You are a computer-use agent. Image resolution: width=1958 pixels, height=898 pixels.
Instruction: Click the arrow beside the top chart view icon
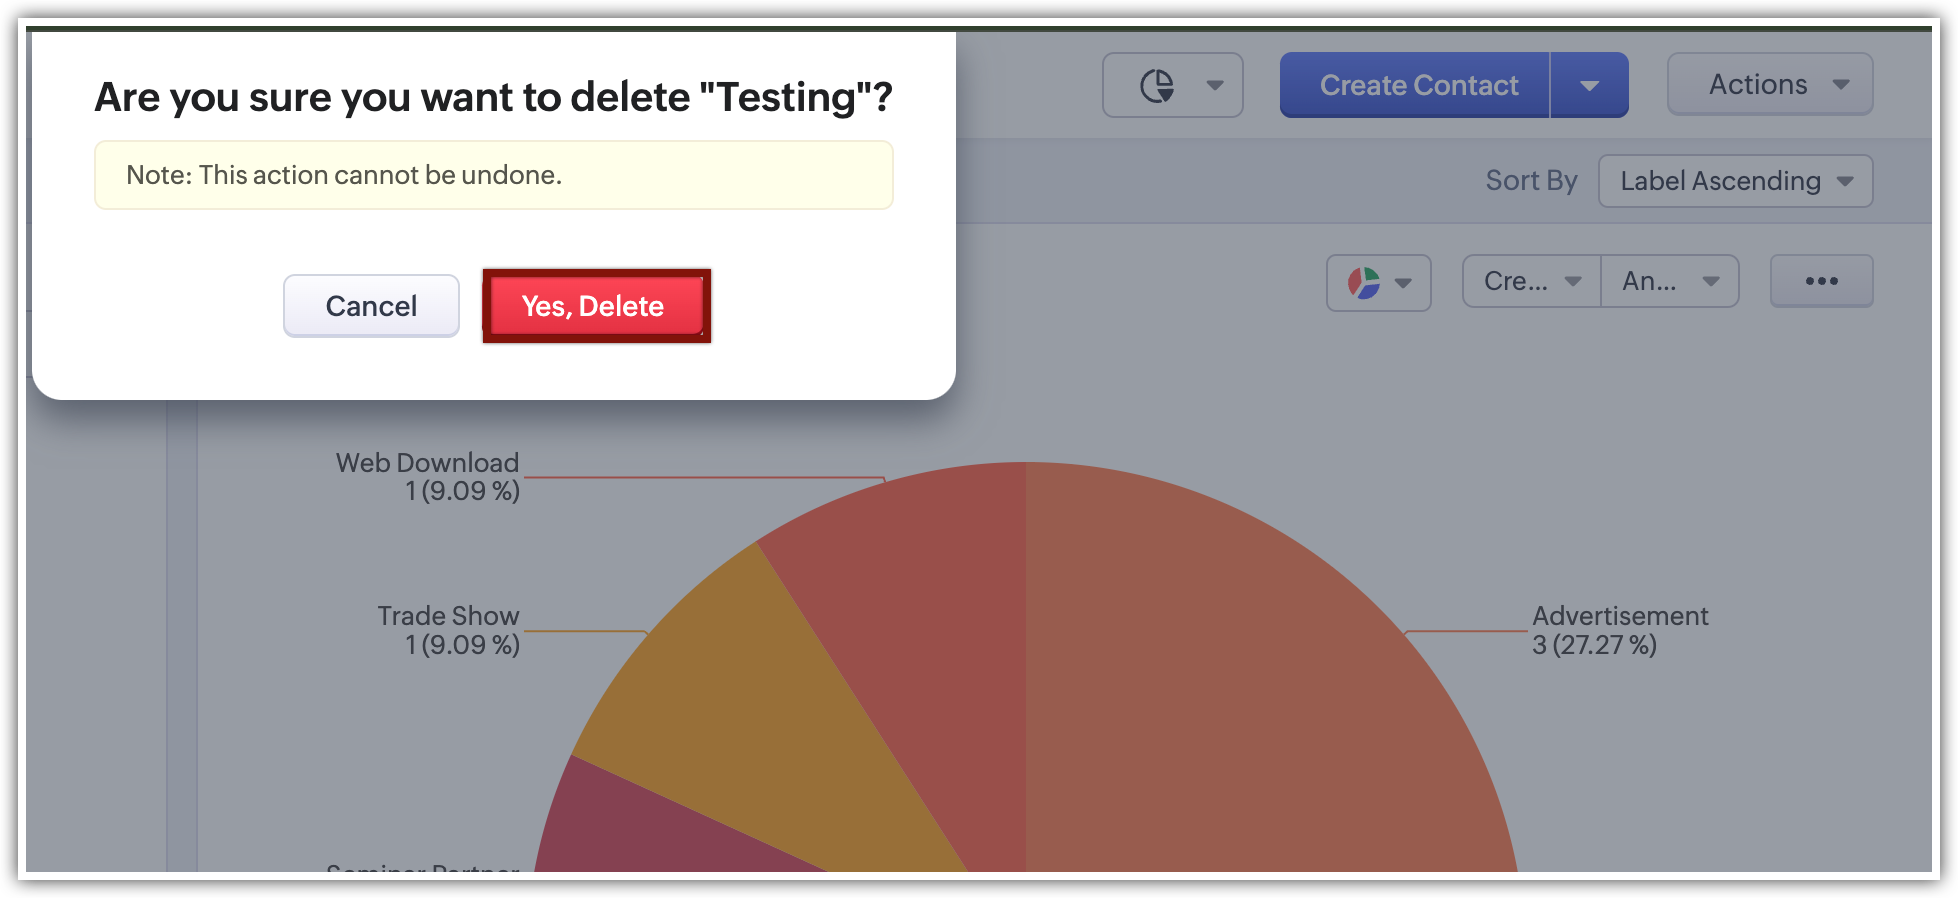click(x=1215, y=86)
